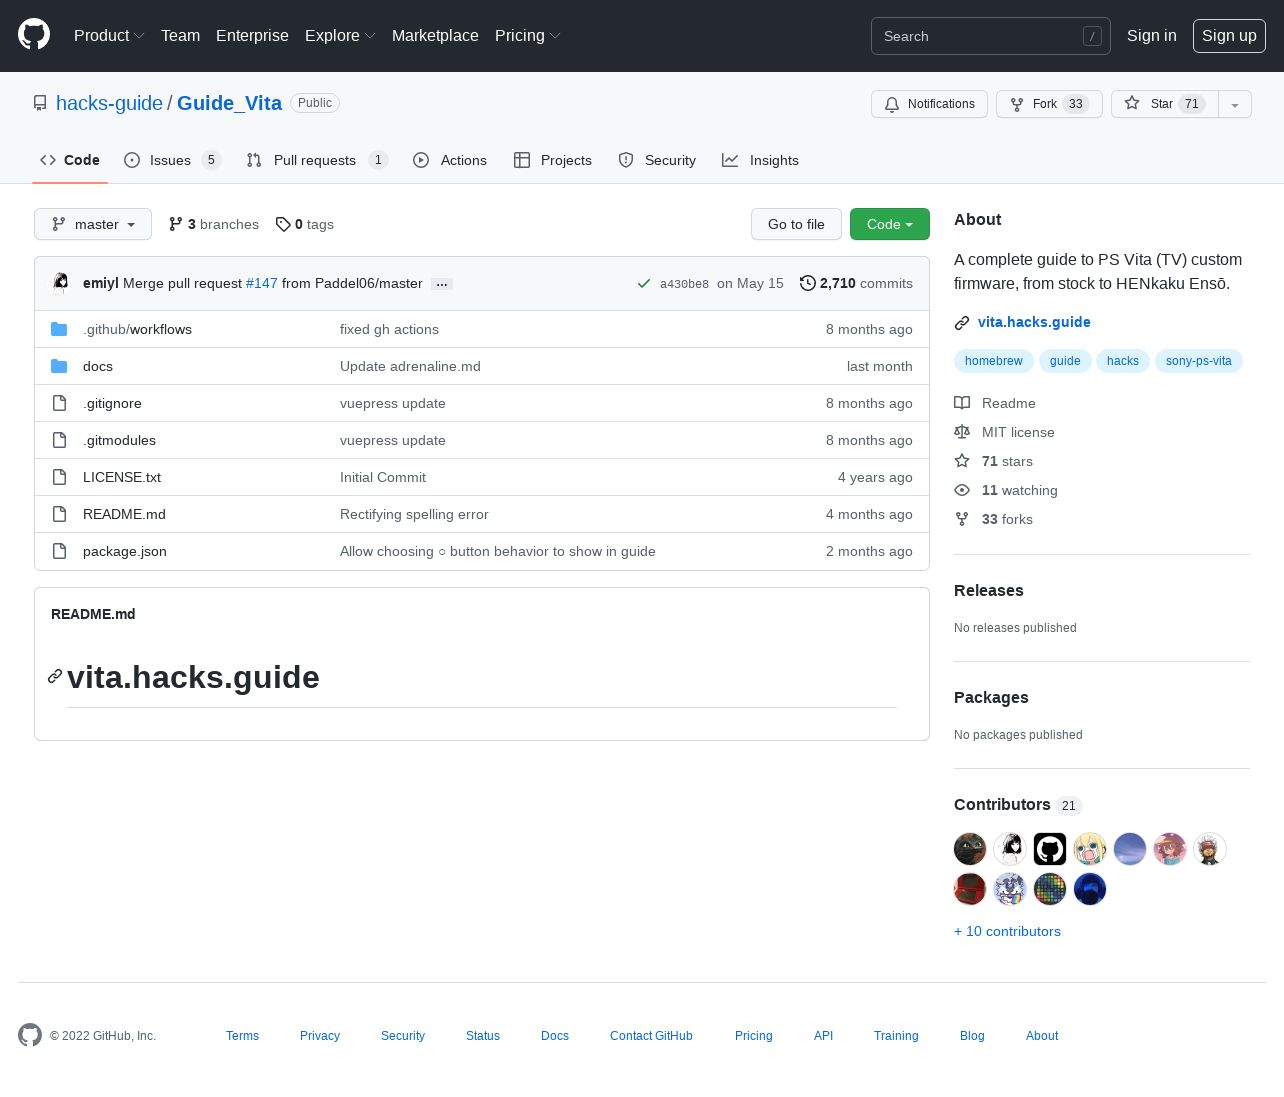The width and height of the screenshot is (1284, 1097).
Task: Click the 'Update adrenaline.md' commit message
Action: coord(410,366)
